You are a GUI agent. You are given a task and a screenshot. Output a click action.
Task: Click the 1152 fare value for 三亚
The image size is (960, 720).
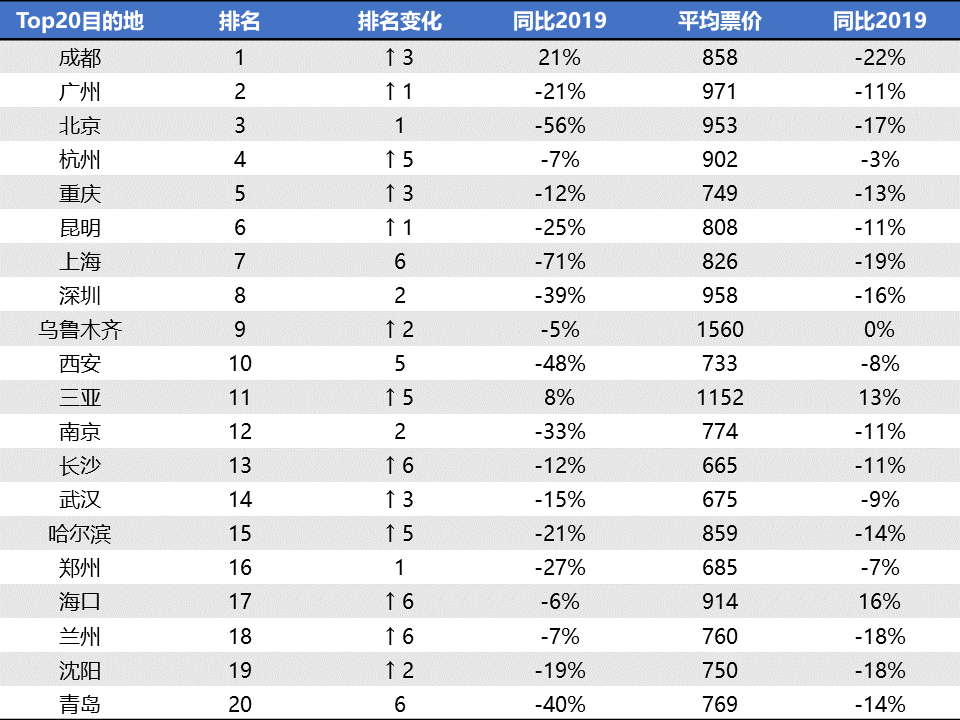pyautogui.click(x=720, y=397)
